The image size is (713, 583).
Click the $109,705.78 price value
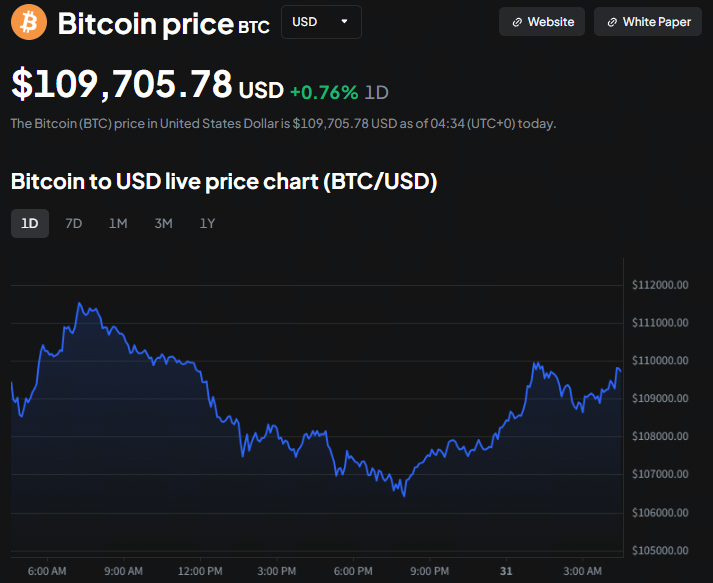pyautogui.click(x=122, y=85)
